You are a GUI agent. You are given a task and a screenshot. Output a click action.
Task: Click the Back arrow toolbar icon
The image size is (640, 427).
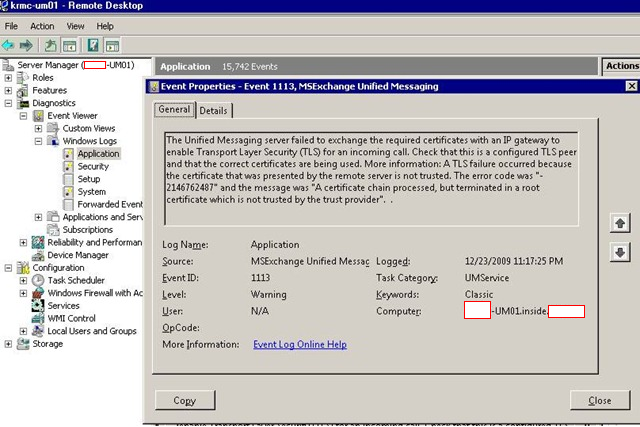(x=8, y=45)
